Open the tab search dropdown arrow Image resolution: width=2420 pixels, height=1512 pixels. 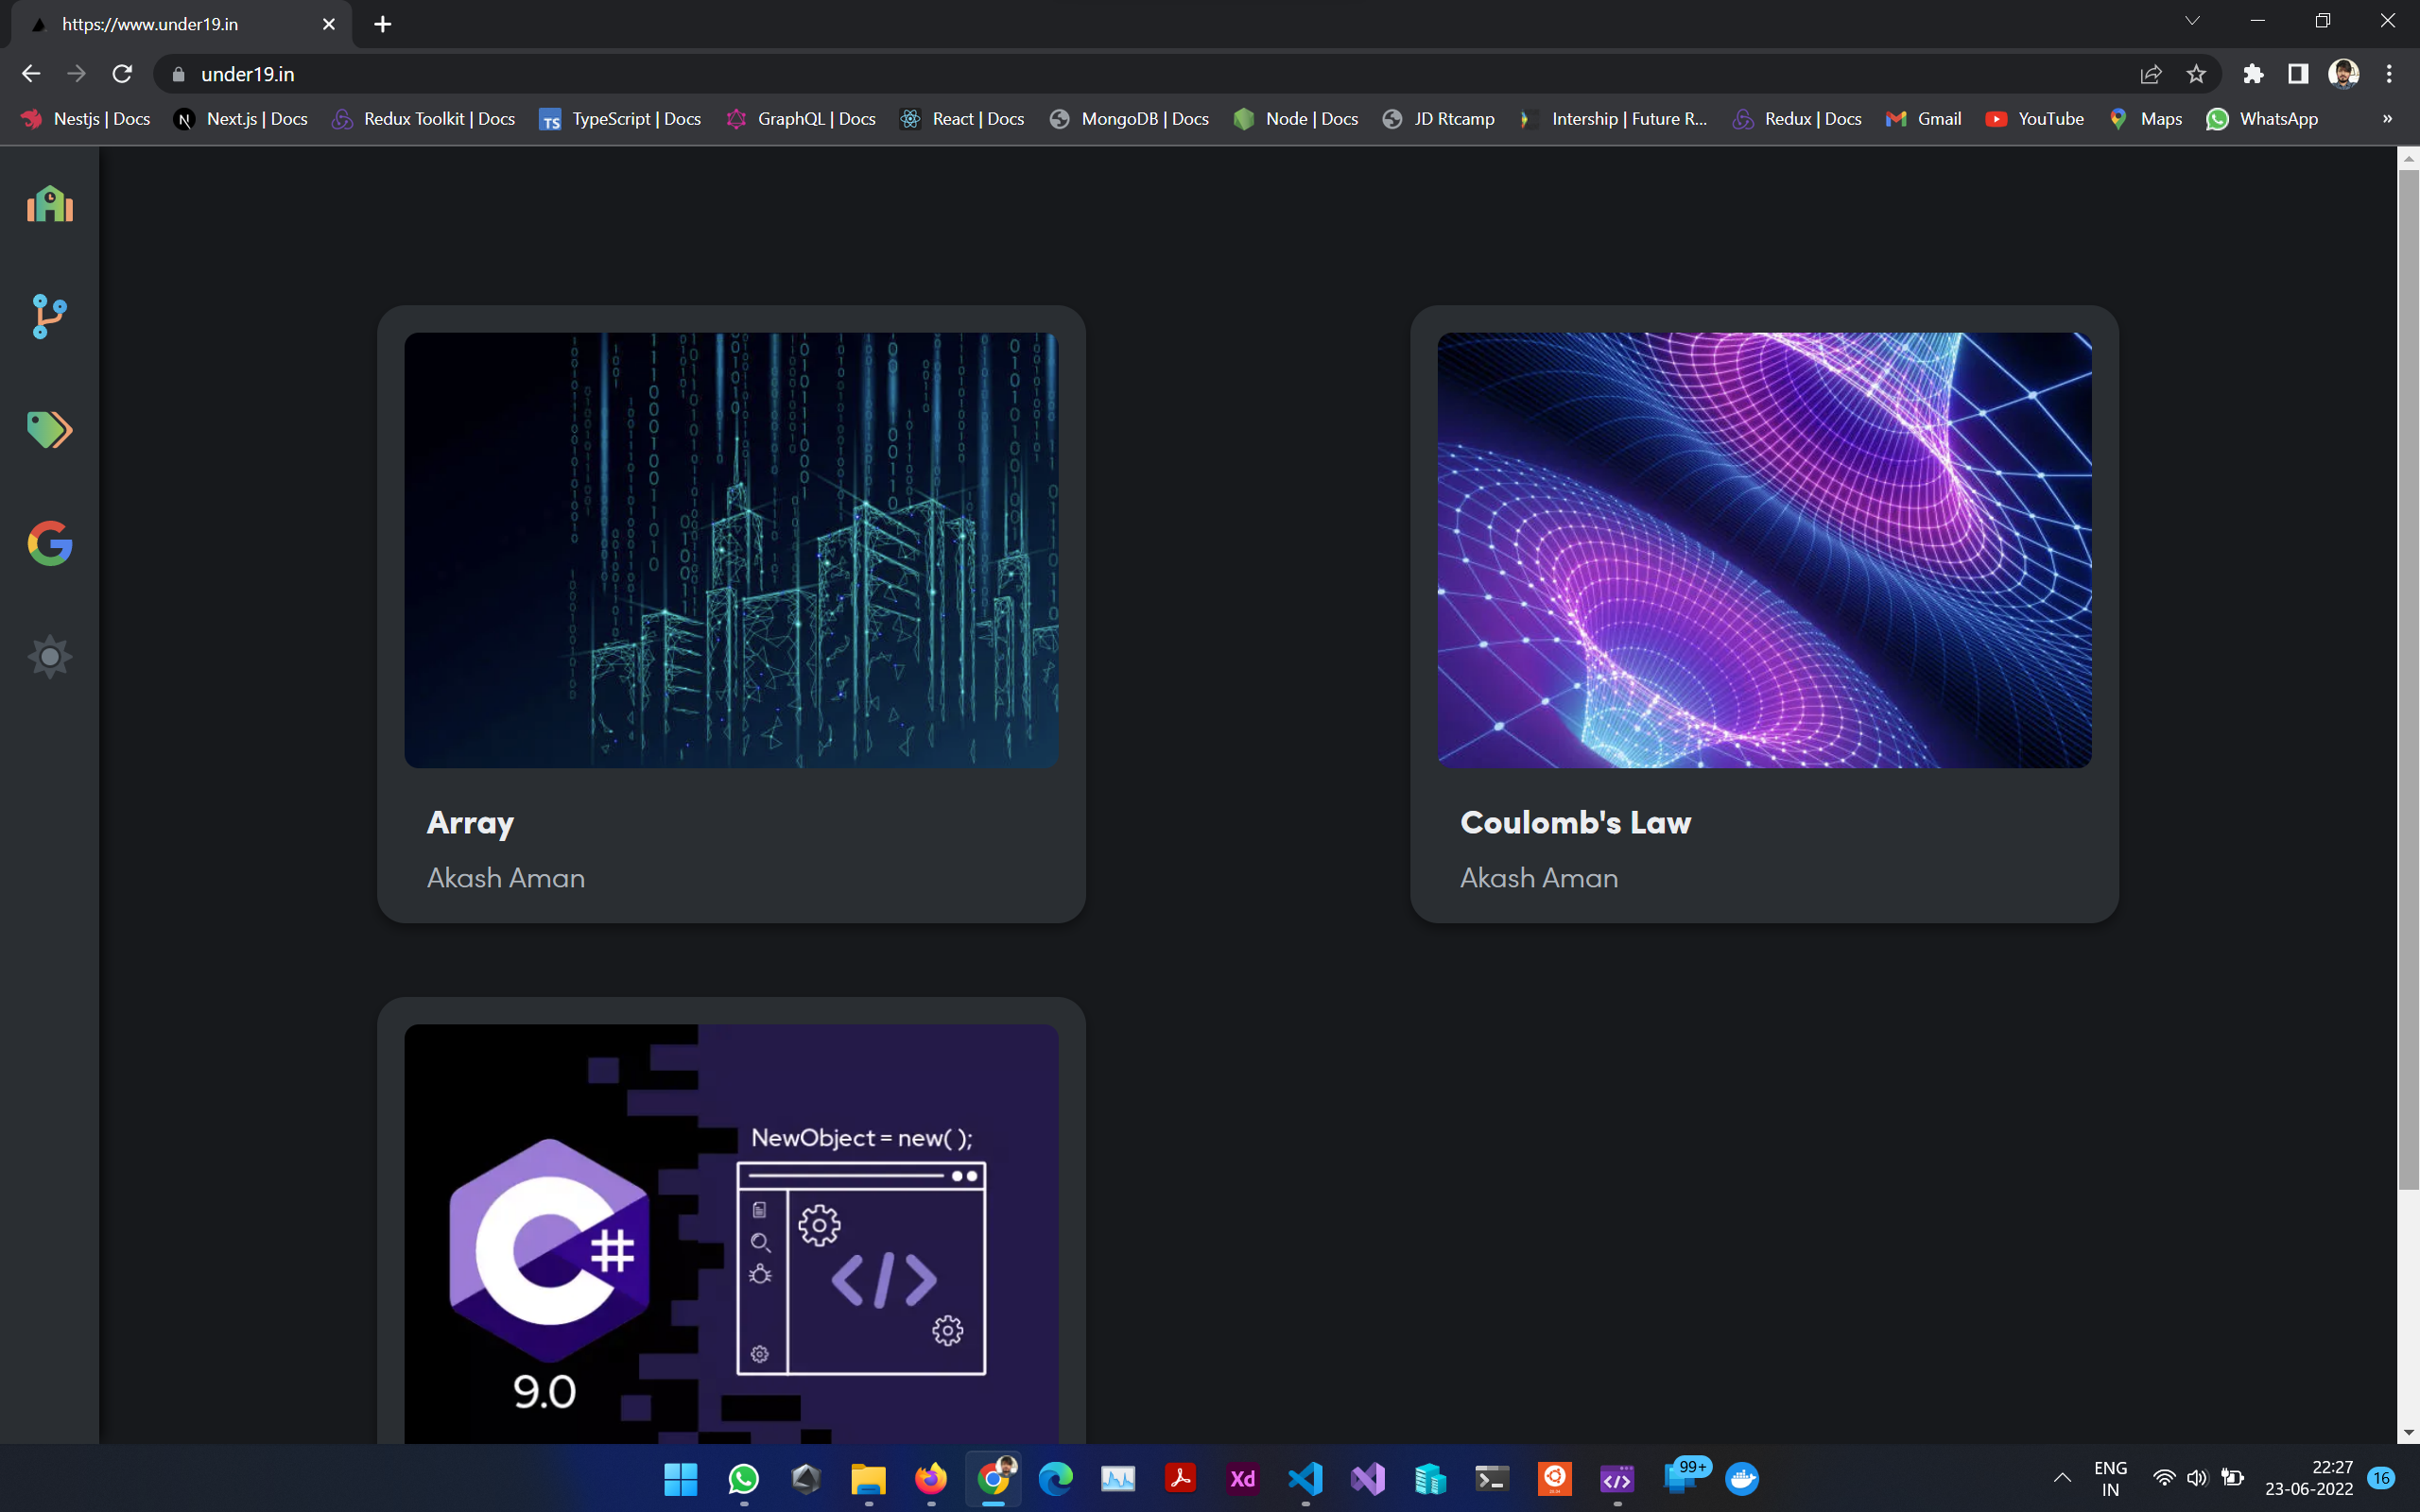coord(2192,22)
